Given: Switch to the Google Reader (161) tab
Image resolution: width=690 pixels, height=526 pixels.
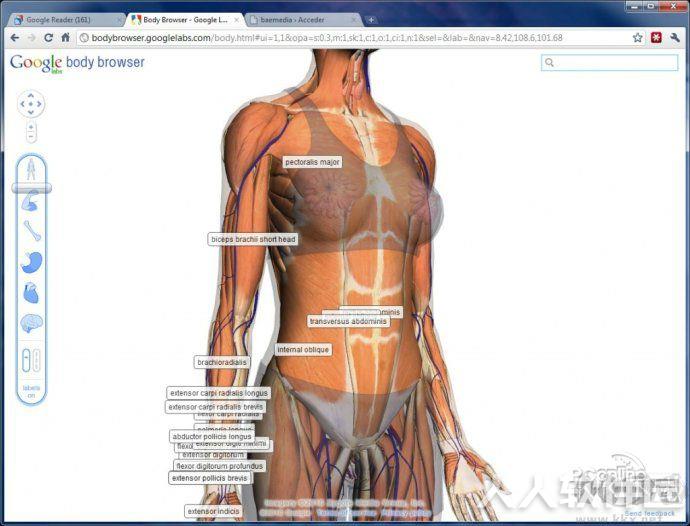Looking at the screenshot, I should tap(67, 20).
